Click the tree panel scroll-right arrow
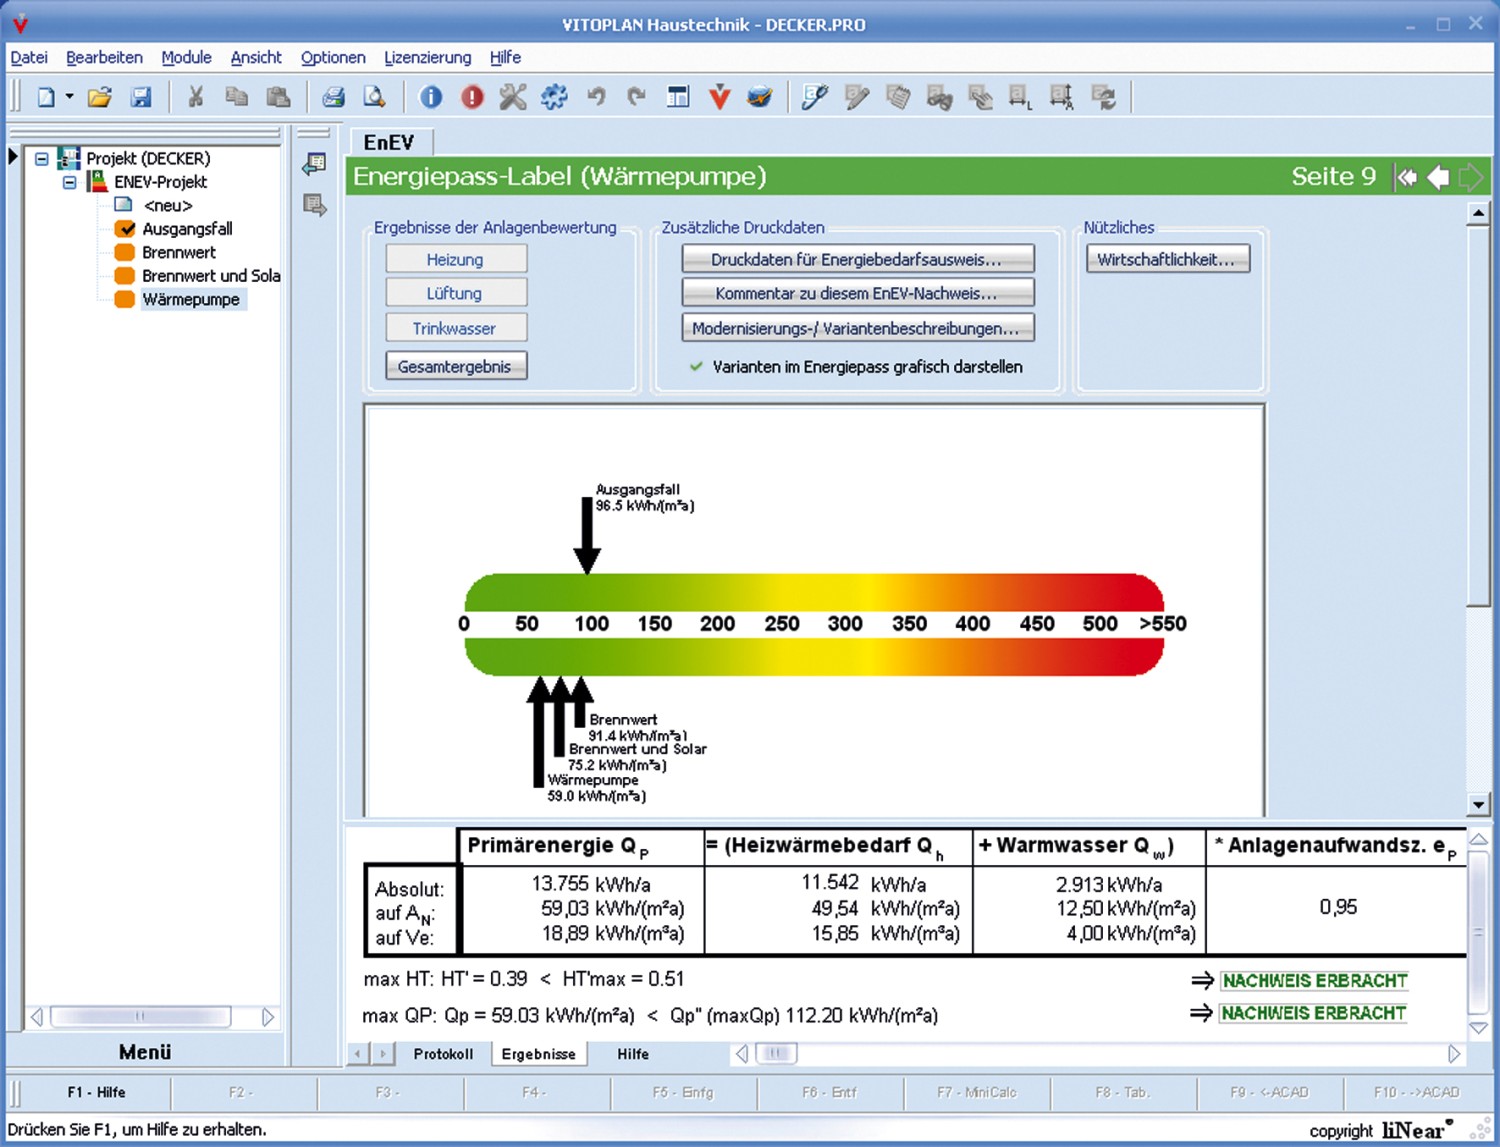Image resolution: width=1500 pixels, height=1147 pixels. (268, 1017)
